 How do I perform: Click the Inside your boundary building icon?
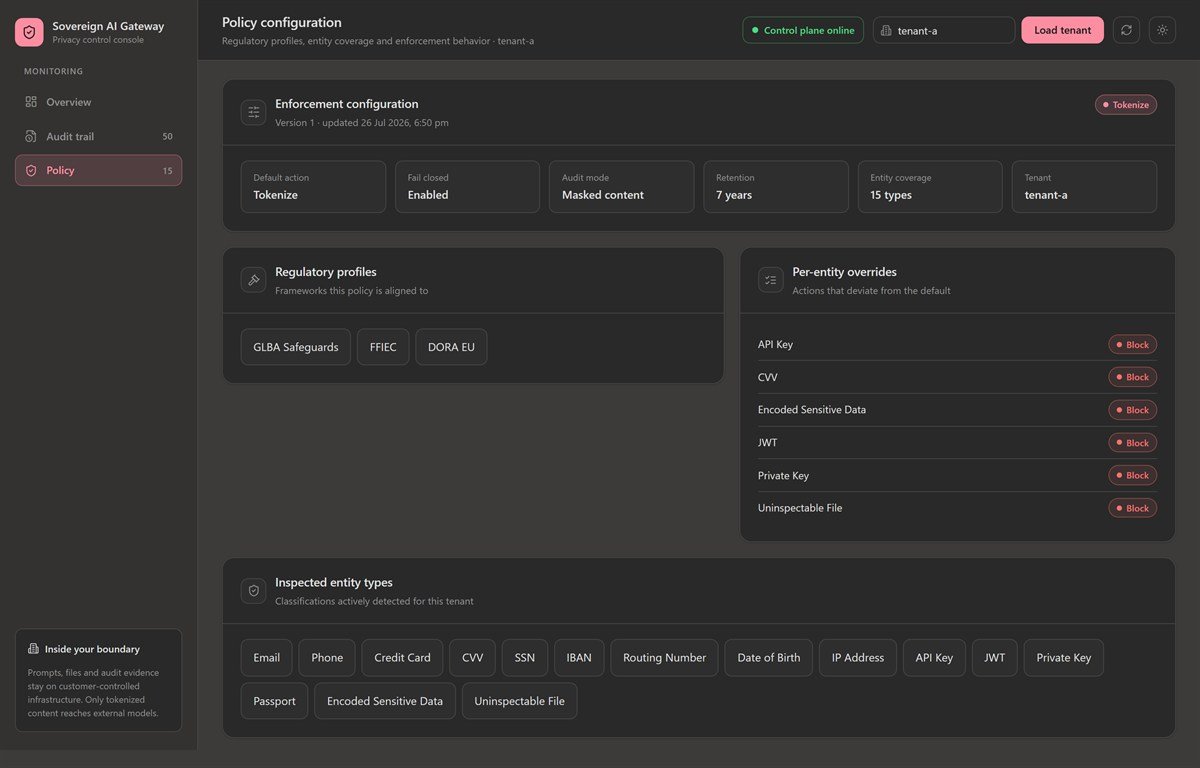(x=33, y=649)
